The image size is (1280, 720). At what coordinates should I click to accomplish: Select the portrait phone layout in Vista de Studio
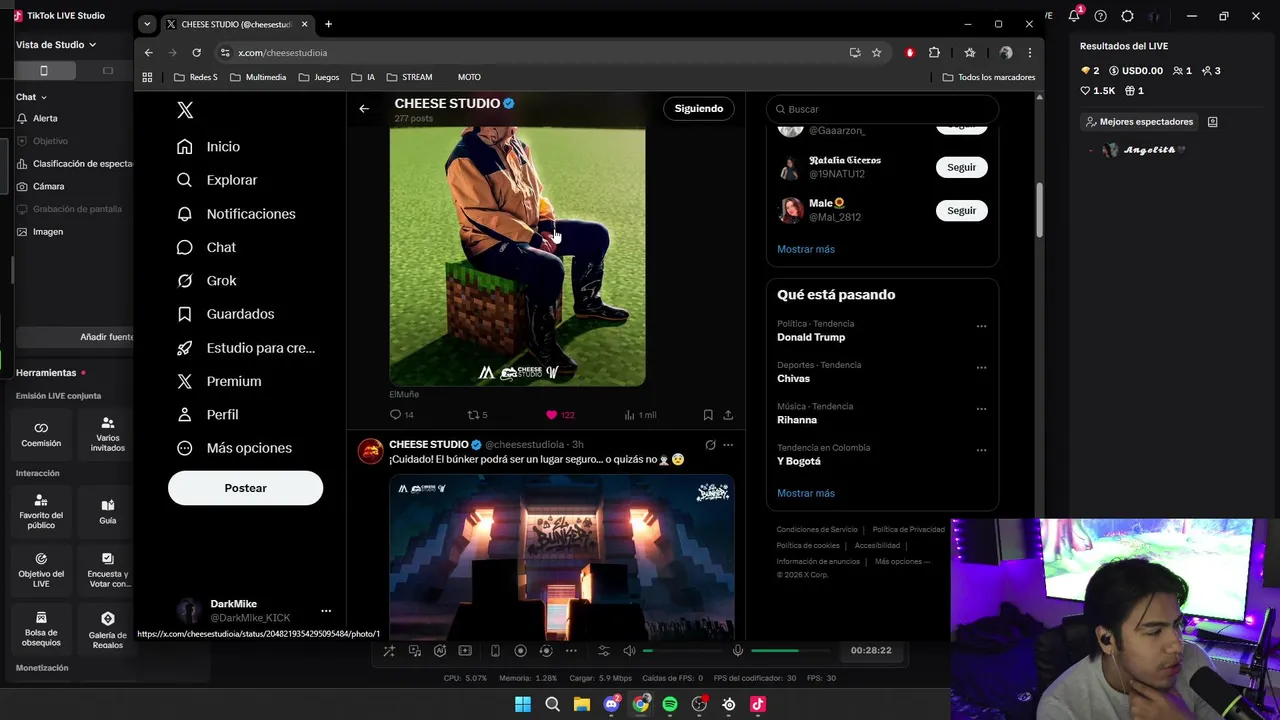(43, 70)
